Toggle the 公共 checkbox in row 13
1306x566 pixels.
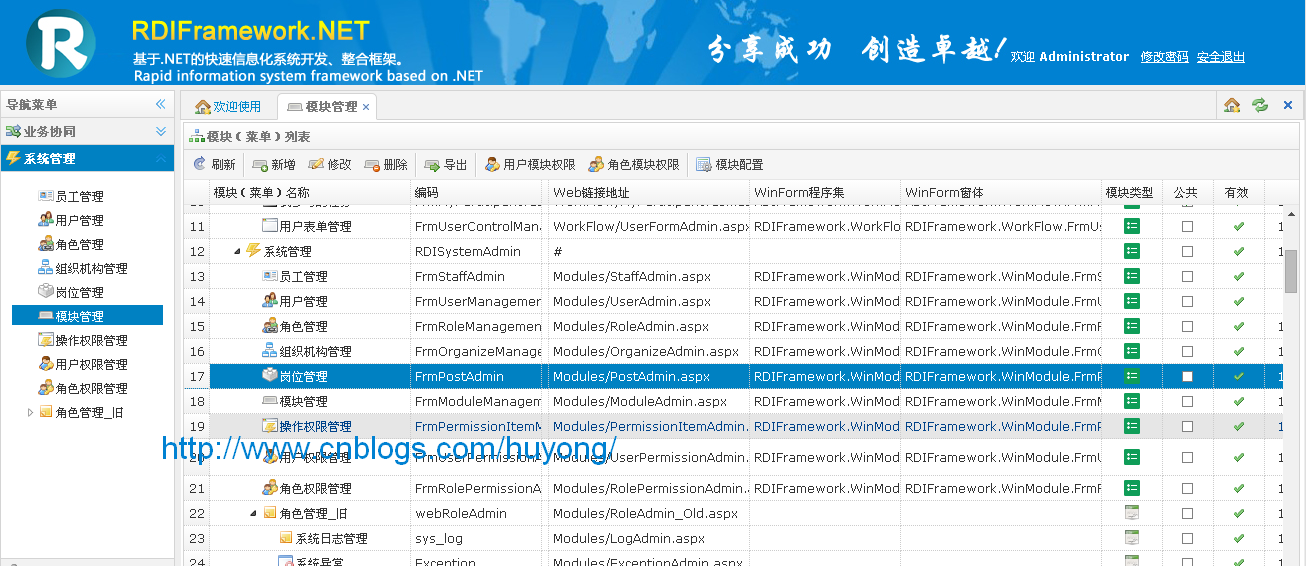1187,277
